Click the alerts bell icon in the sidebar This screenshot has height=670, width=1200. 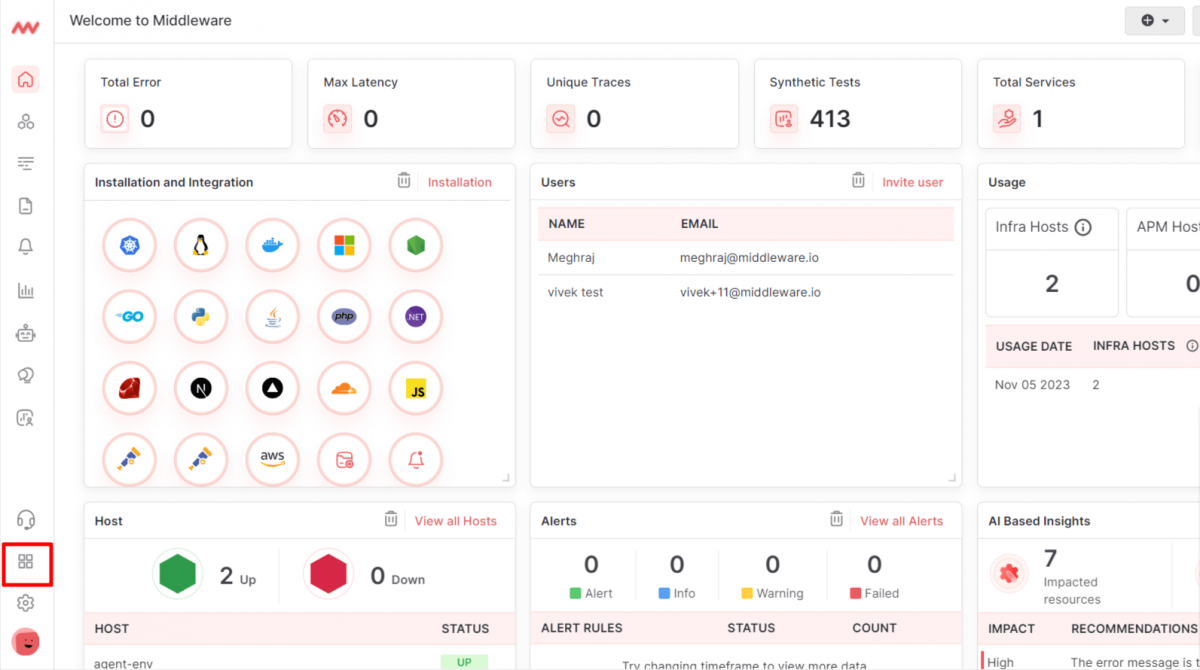27,246
